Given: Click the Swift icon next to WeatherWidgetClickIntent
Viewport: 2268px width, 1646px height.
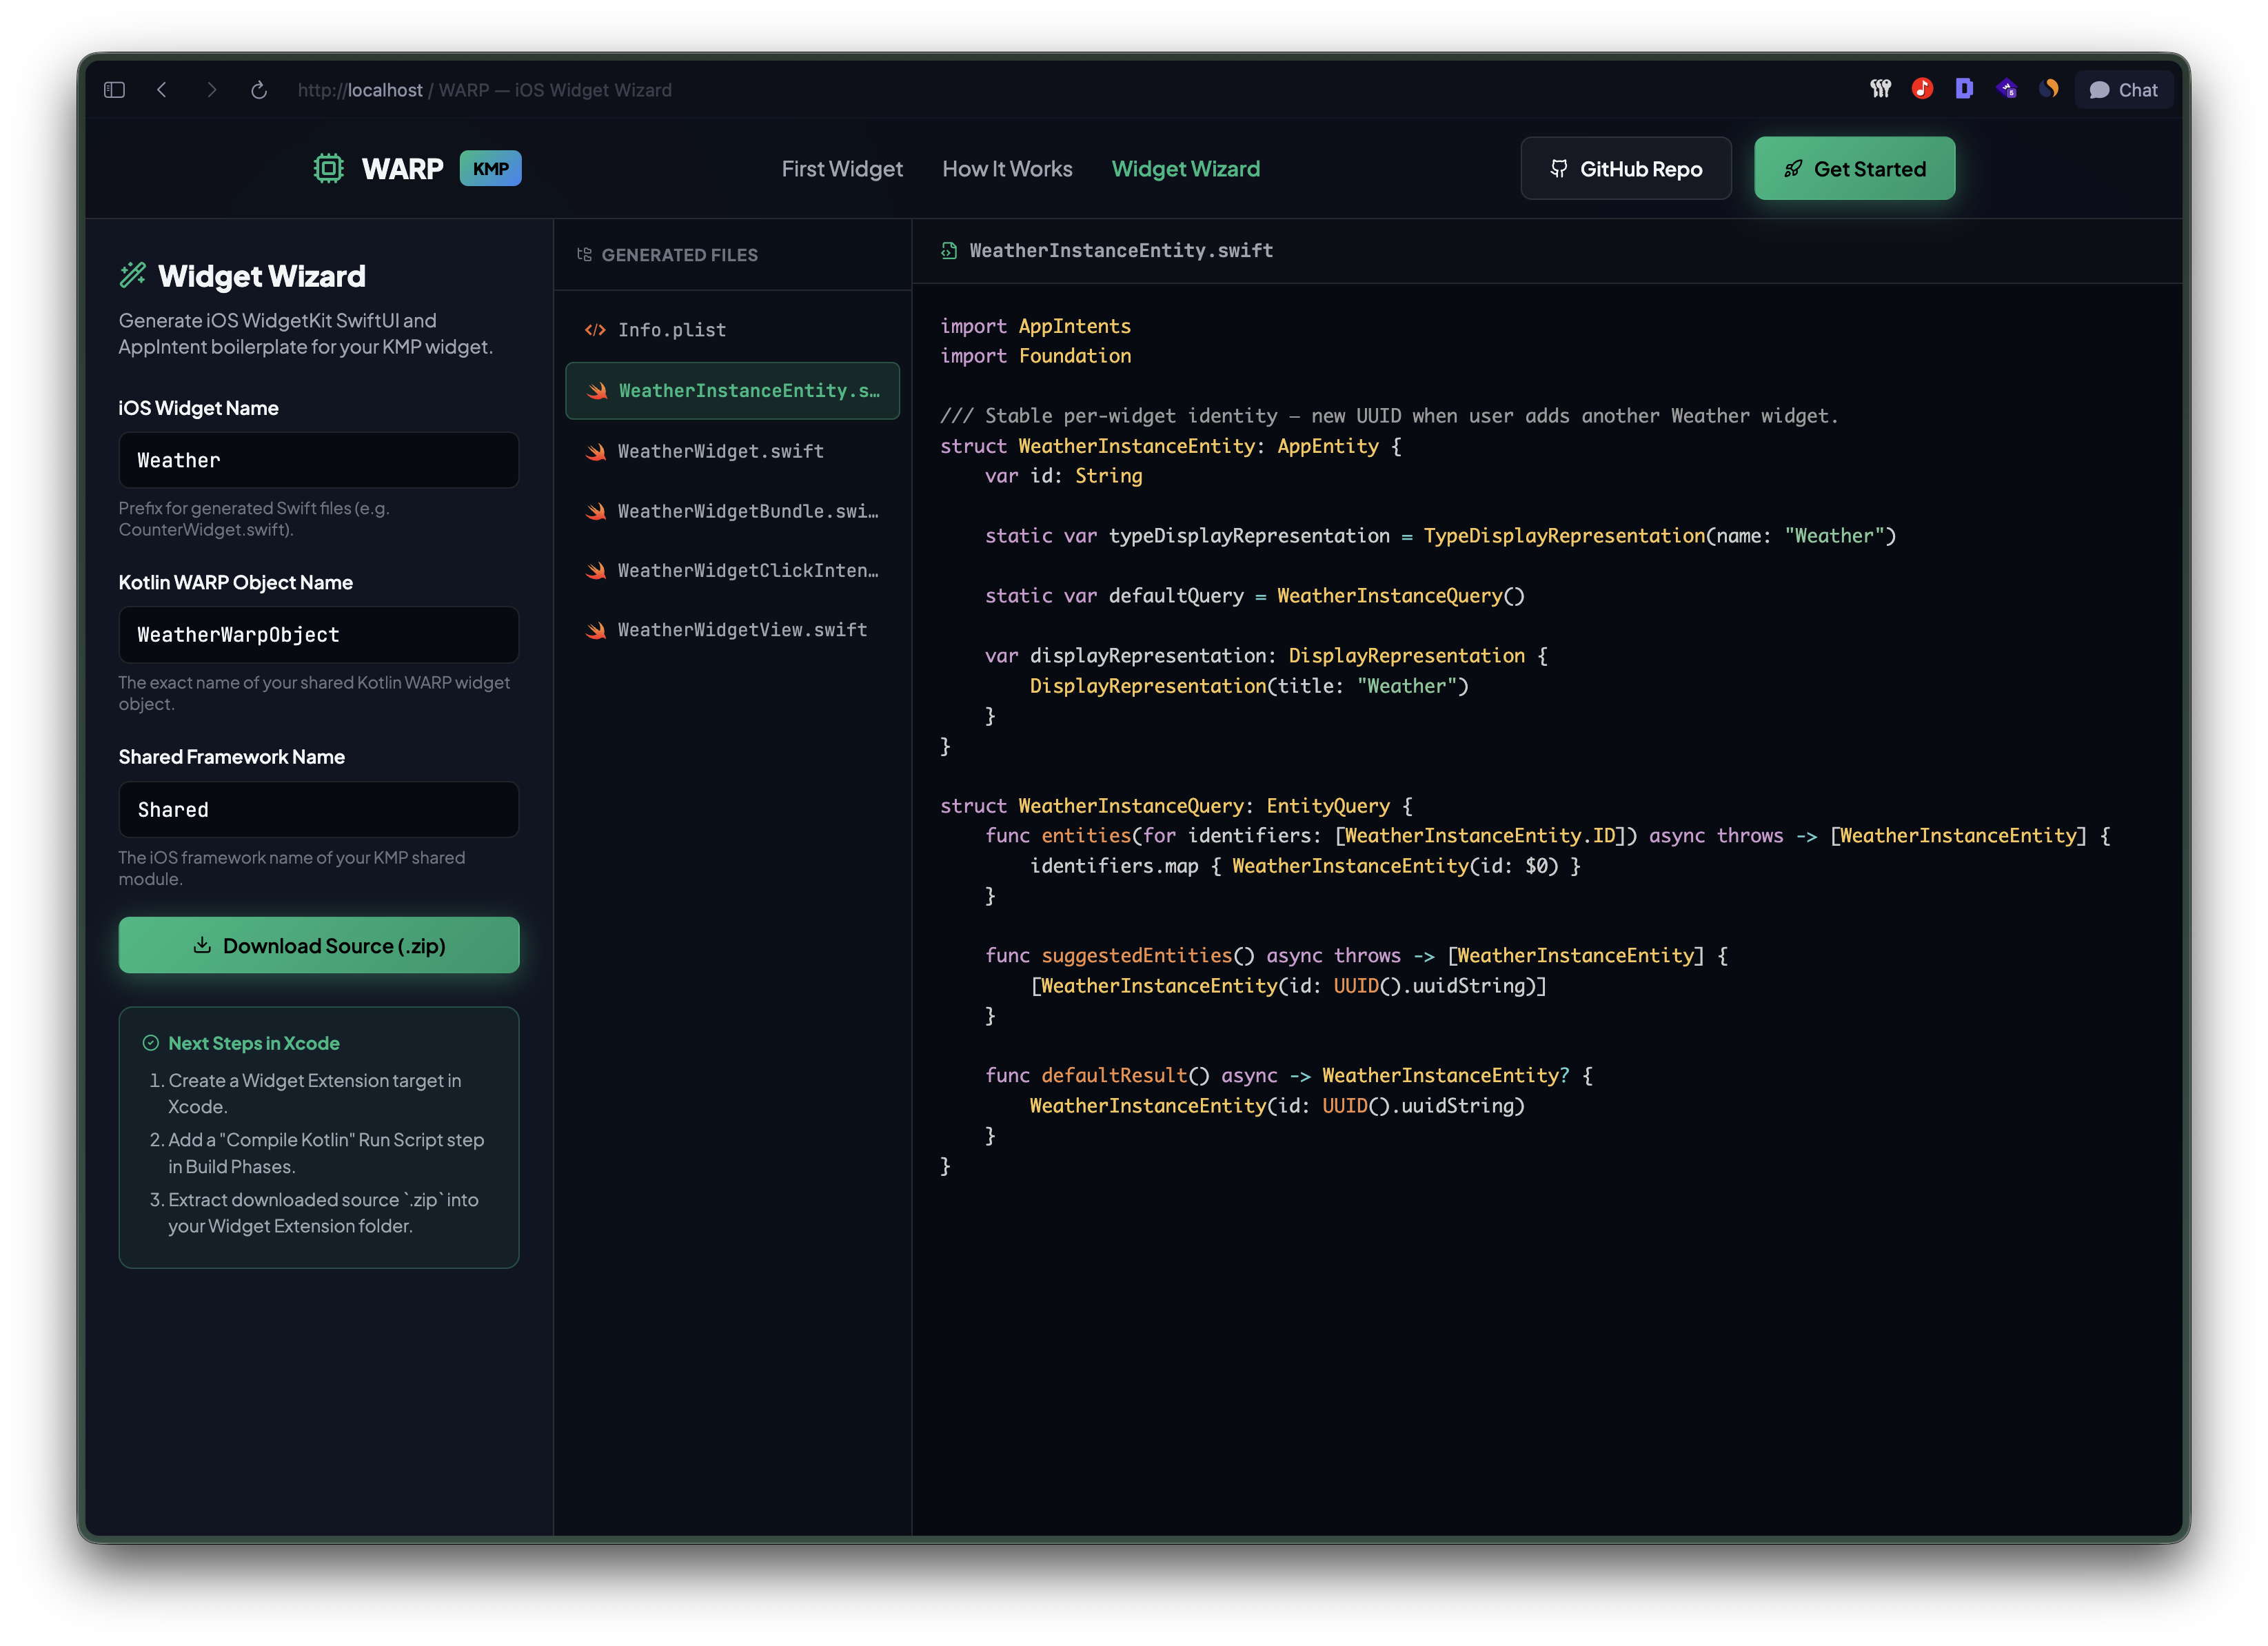Looking at the screenshot, I should click(596, 570).
